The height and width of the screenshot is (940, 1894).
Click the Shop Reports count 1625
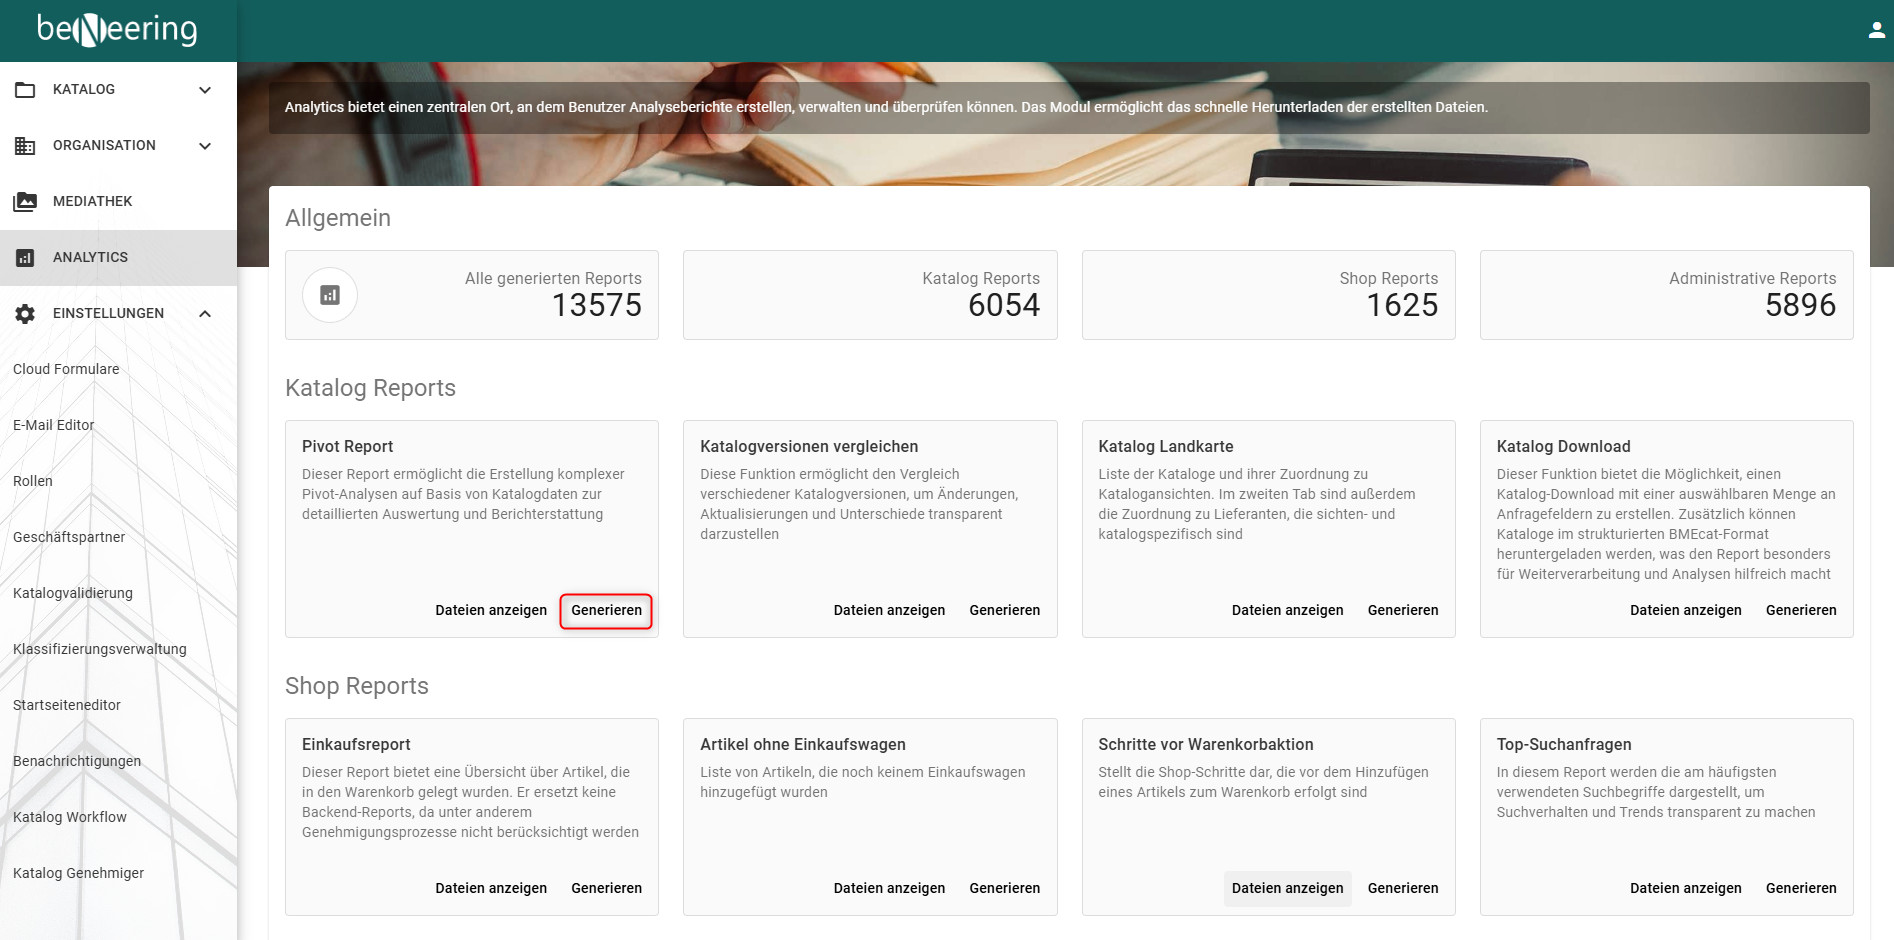(1402, 306)
